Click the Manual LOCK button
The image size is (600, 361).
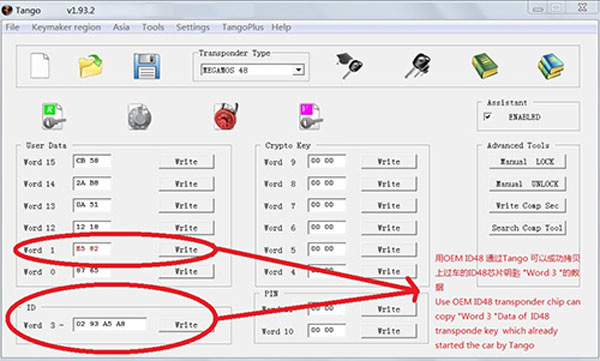click(527, 162)
